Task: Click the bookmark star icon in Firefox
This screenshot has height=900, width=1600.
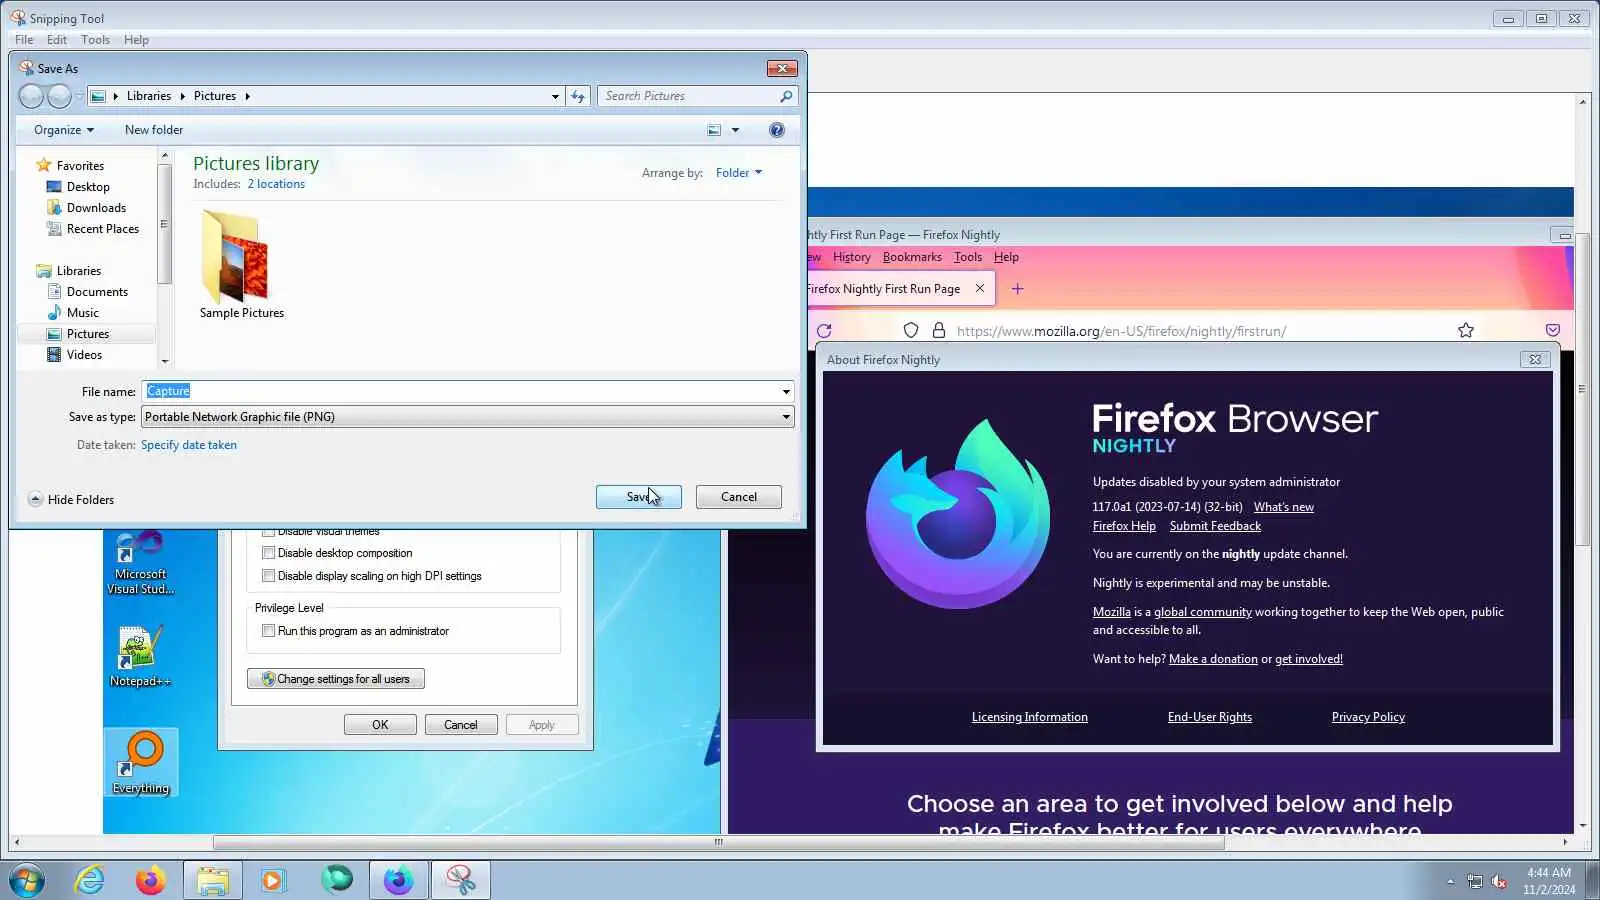Action: tap(1466, 331)
